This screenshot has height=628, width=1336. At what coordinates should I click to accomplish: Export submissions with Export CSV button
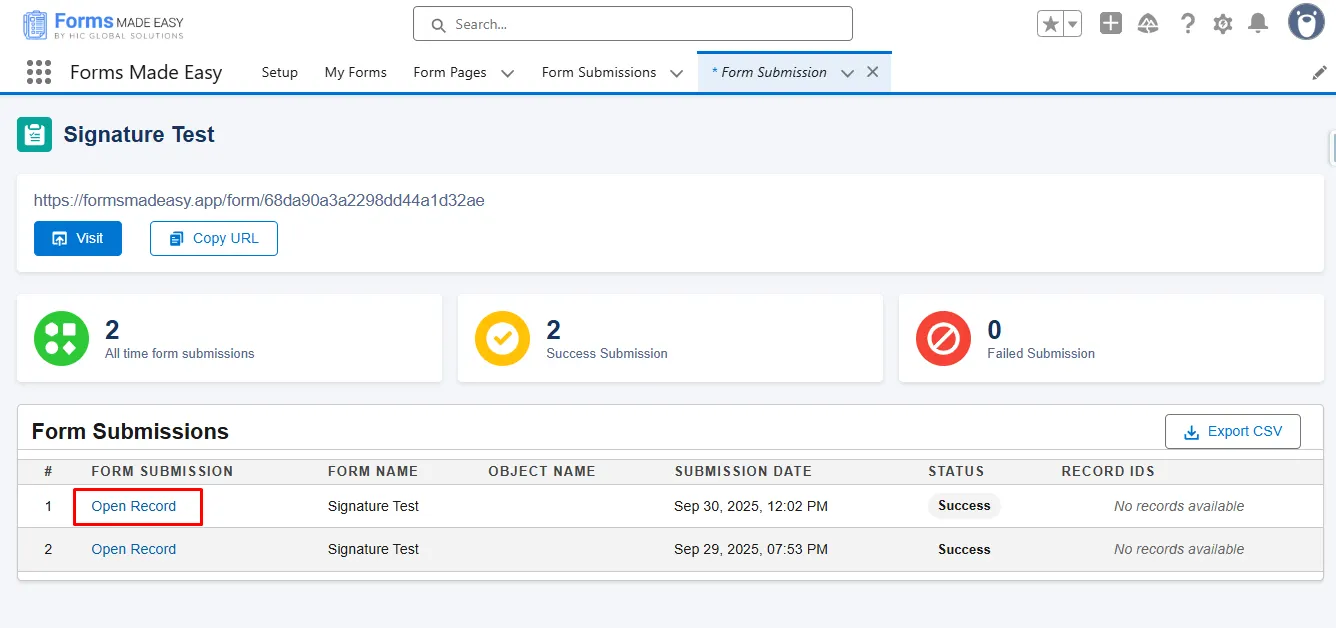pos(1232,432)
